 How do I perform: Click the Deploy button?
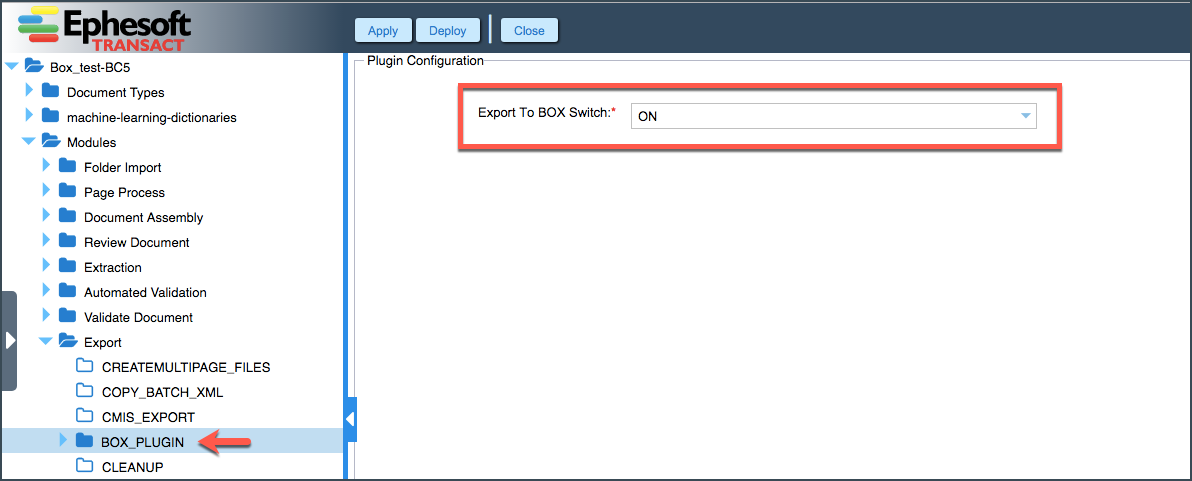coord(448,30)
